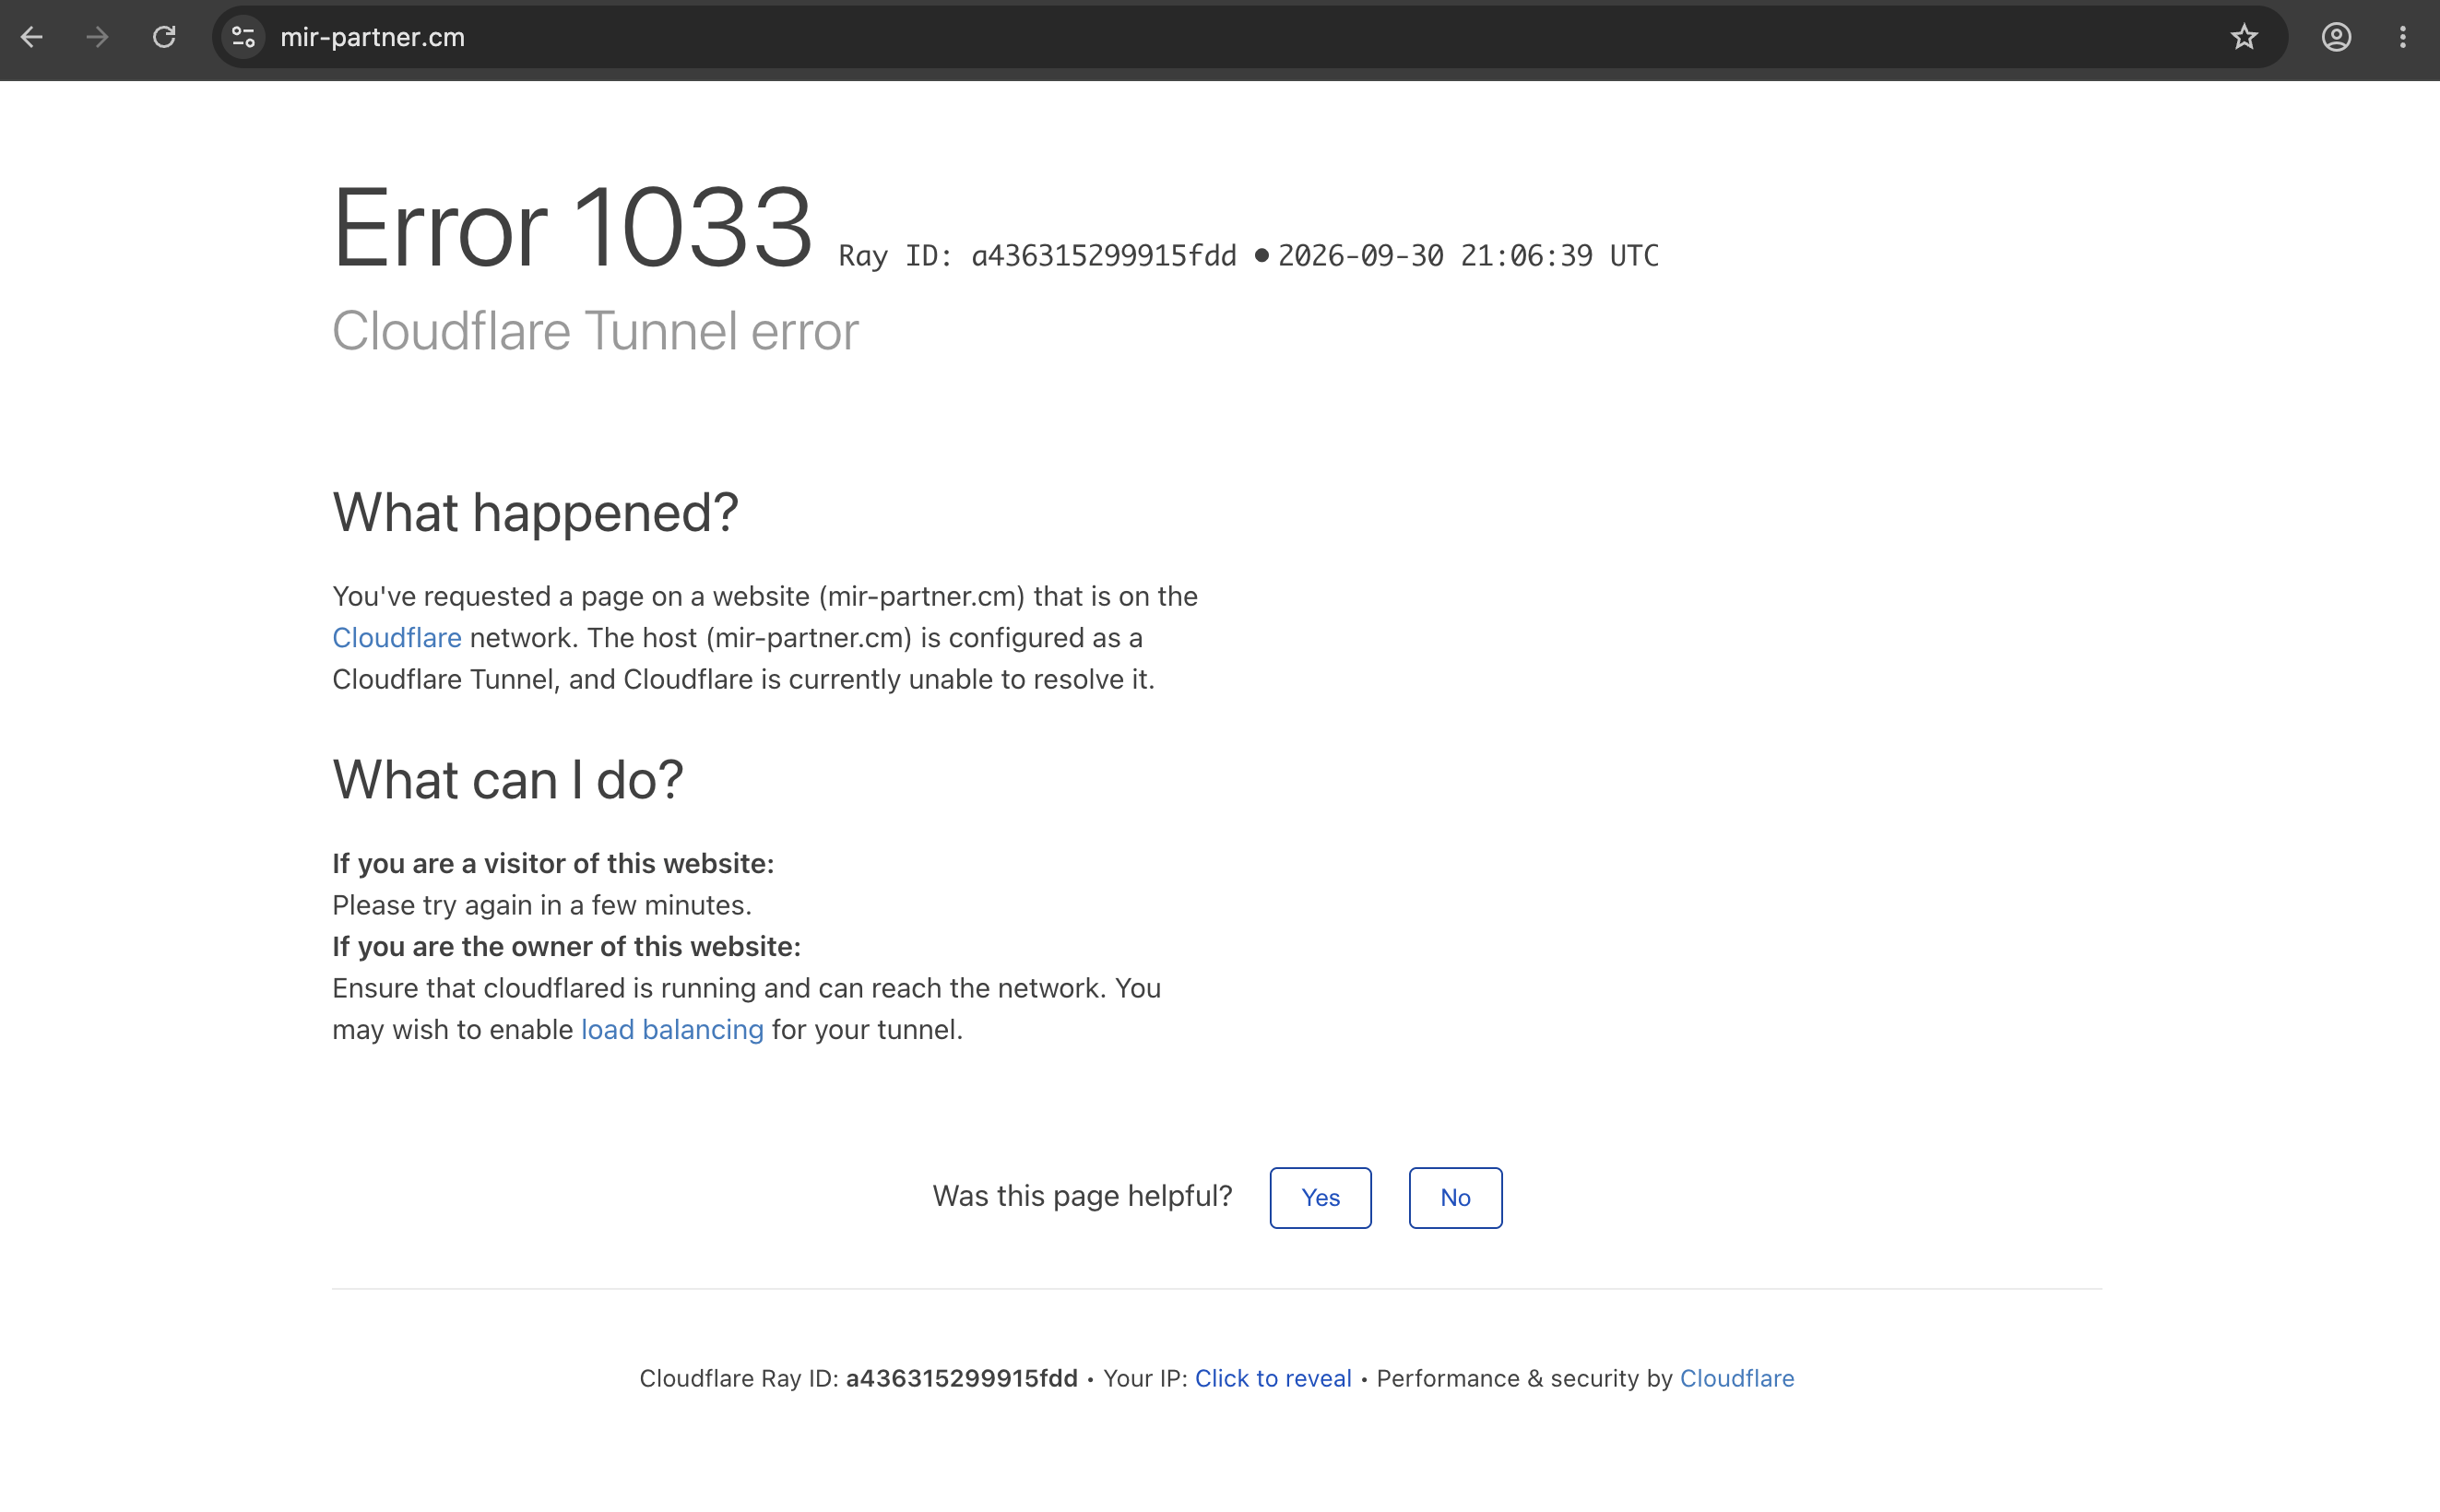Screen dimensions: 2440x1512
Task: Open site information icon beside the URL
Action: pyautogui.click(x=243, y=37)
